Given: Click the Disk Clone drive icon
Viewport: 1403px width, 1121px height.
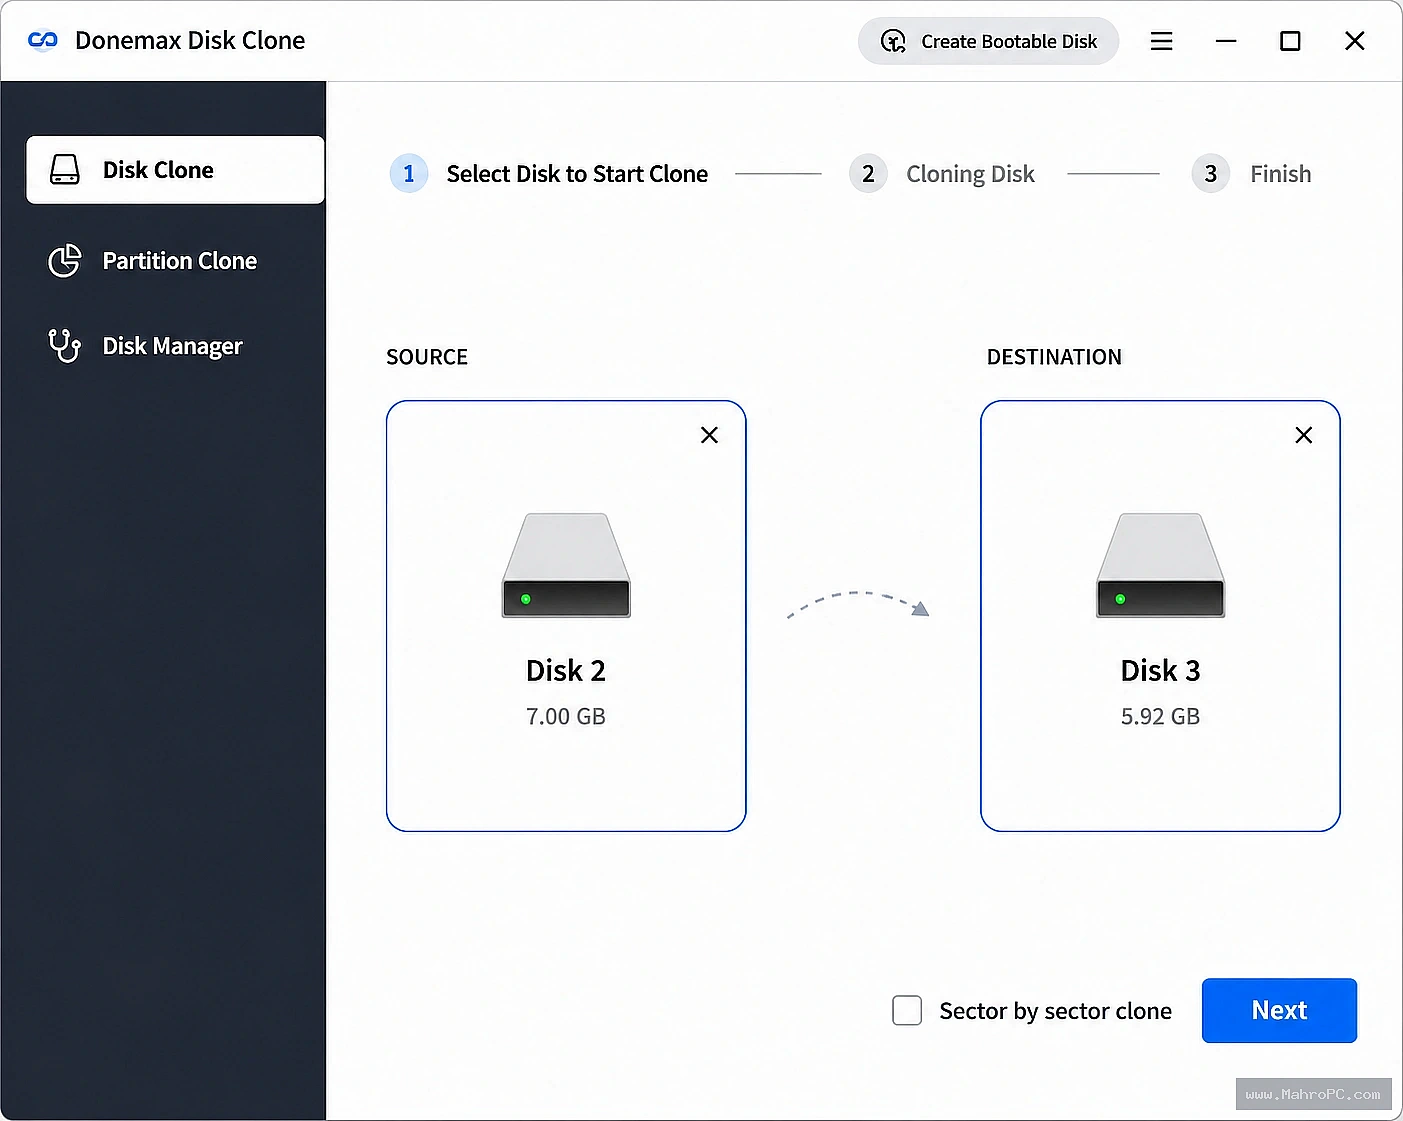Looking at the screenshot, I should pyautogui.click(x=65, y=170).
